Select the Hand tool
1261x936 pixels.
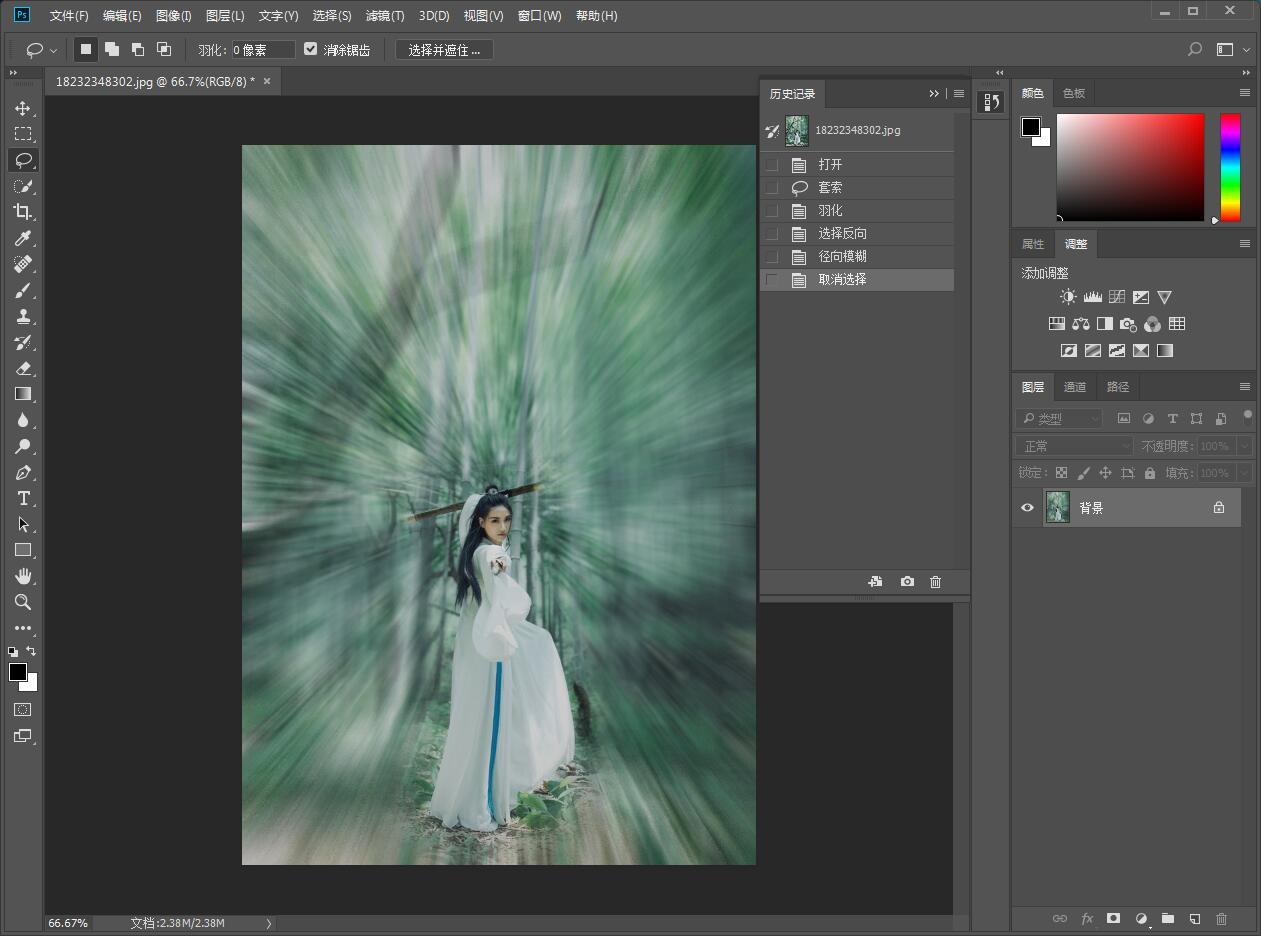23,576
